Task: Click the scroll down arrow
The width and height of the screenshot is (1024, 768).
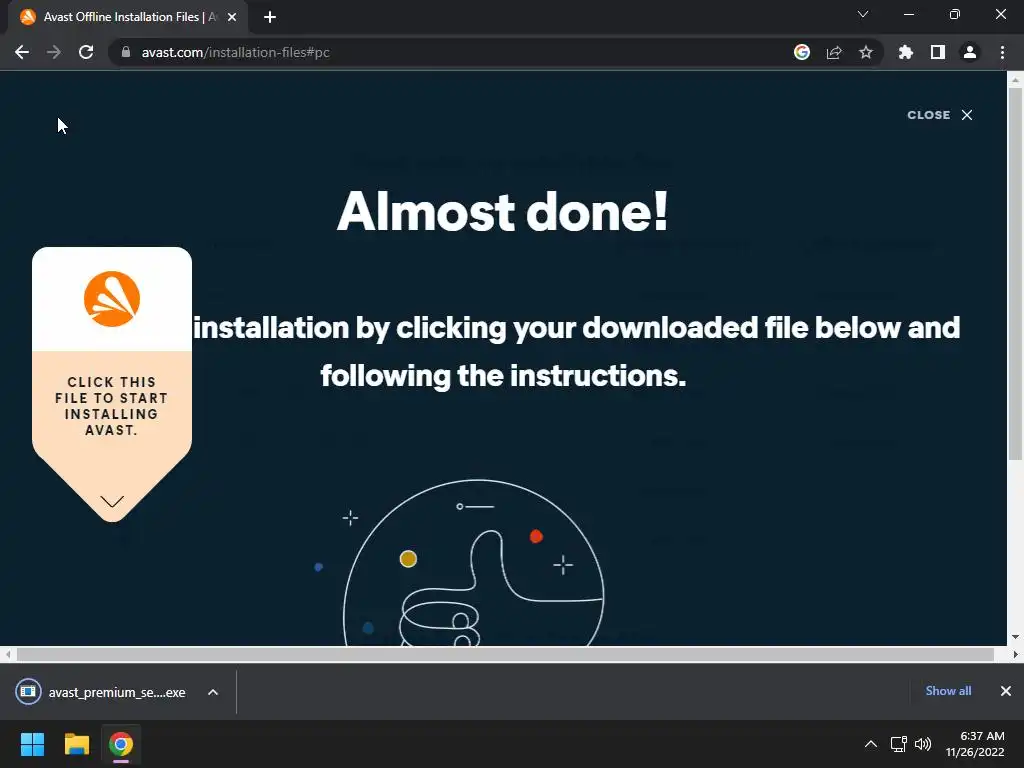Action: 1015,636
